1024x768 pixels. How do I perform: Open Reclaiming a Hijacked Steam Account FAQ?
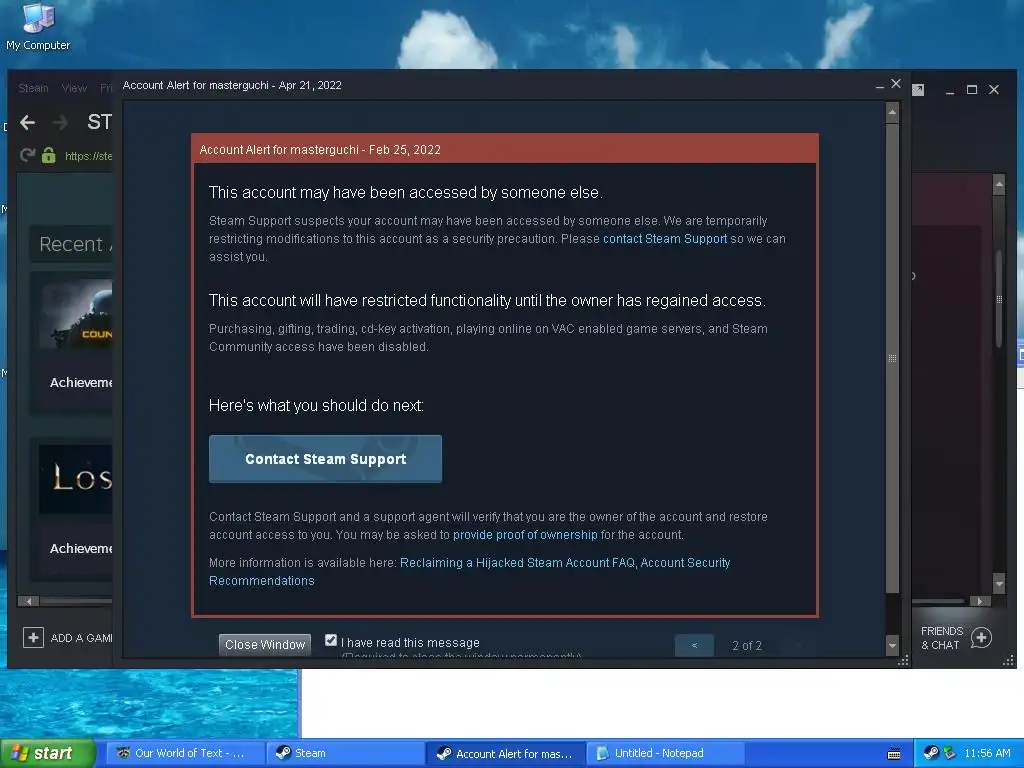tap(517, 563)
